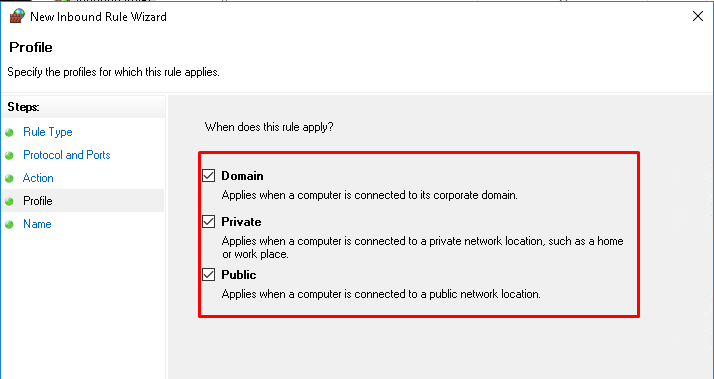This screenshot has width=714, height=379.
Task: Jump to the Action step
Action: (x=38, y=178)
